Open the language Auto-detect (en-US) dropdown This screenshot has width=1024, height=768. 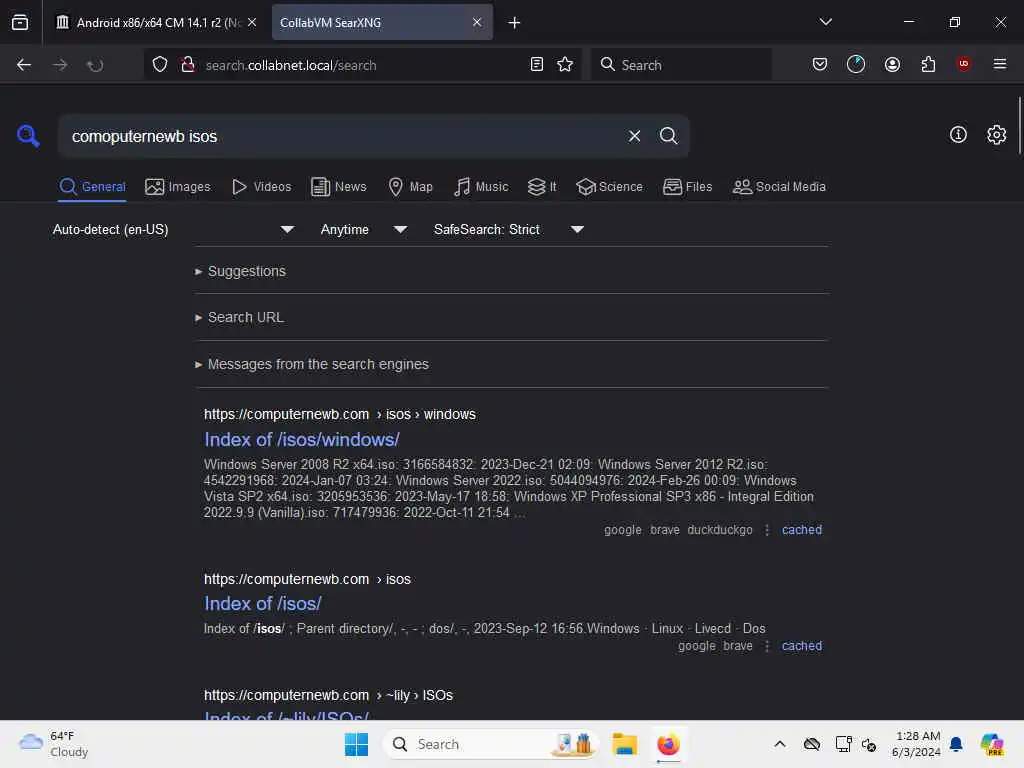pyautogui.click(x=173, y=229)
